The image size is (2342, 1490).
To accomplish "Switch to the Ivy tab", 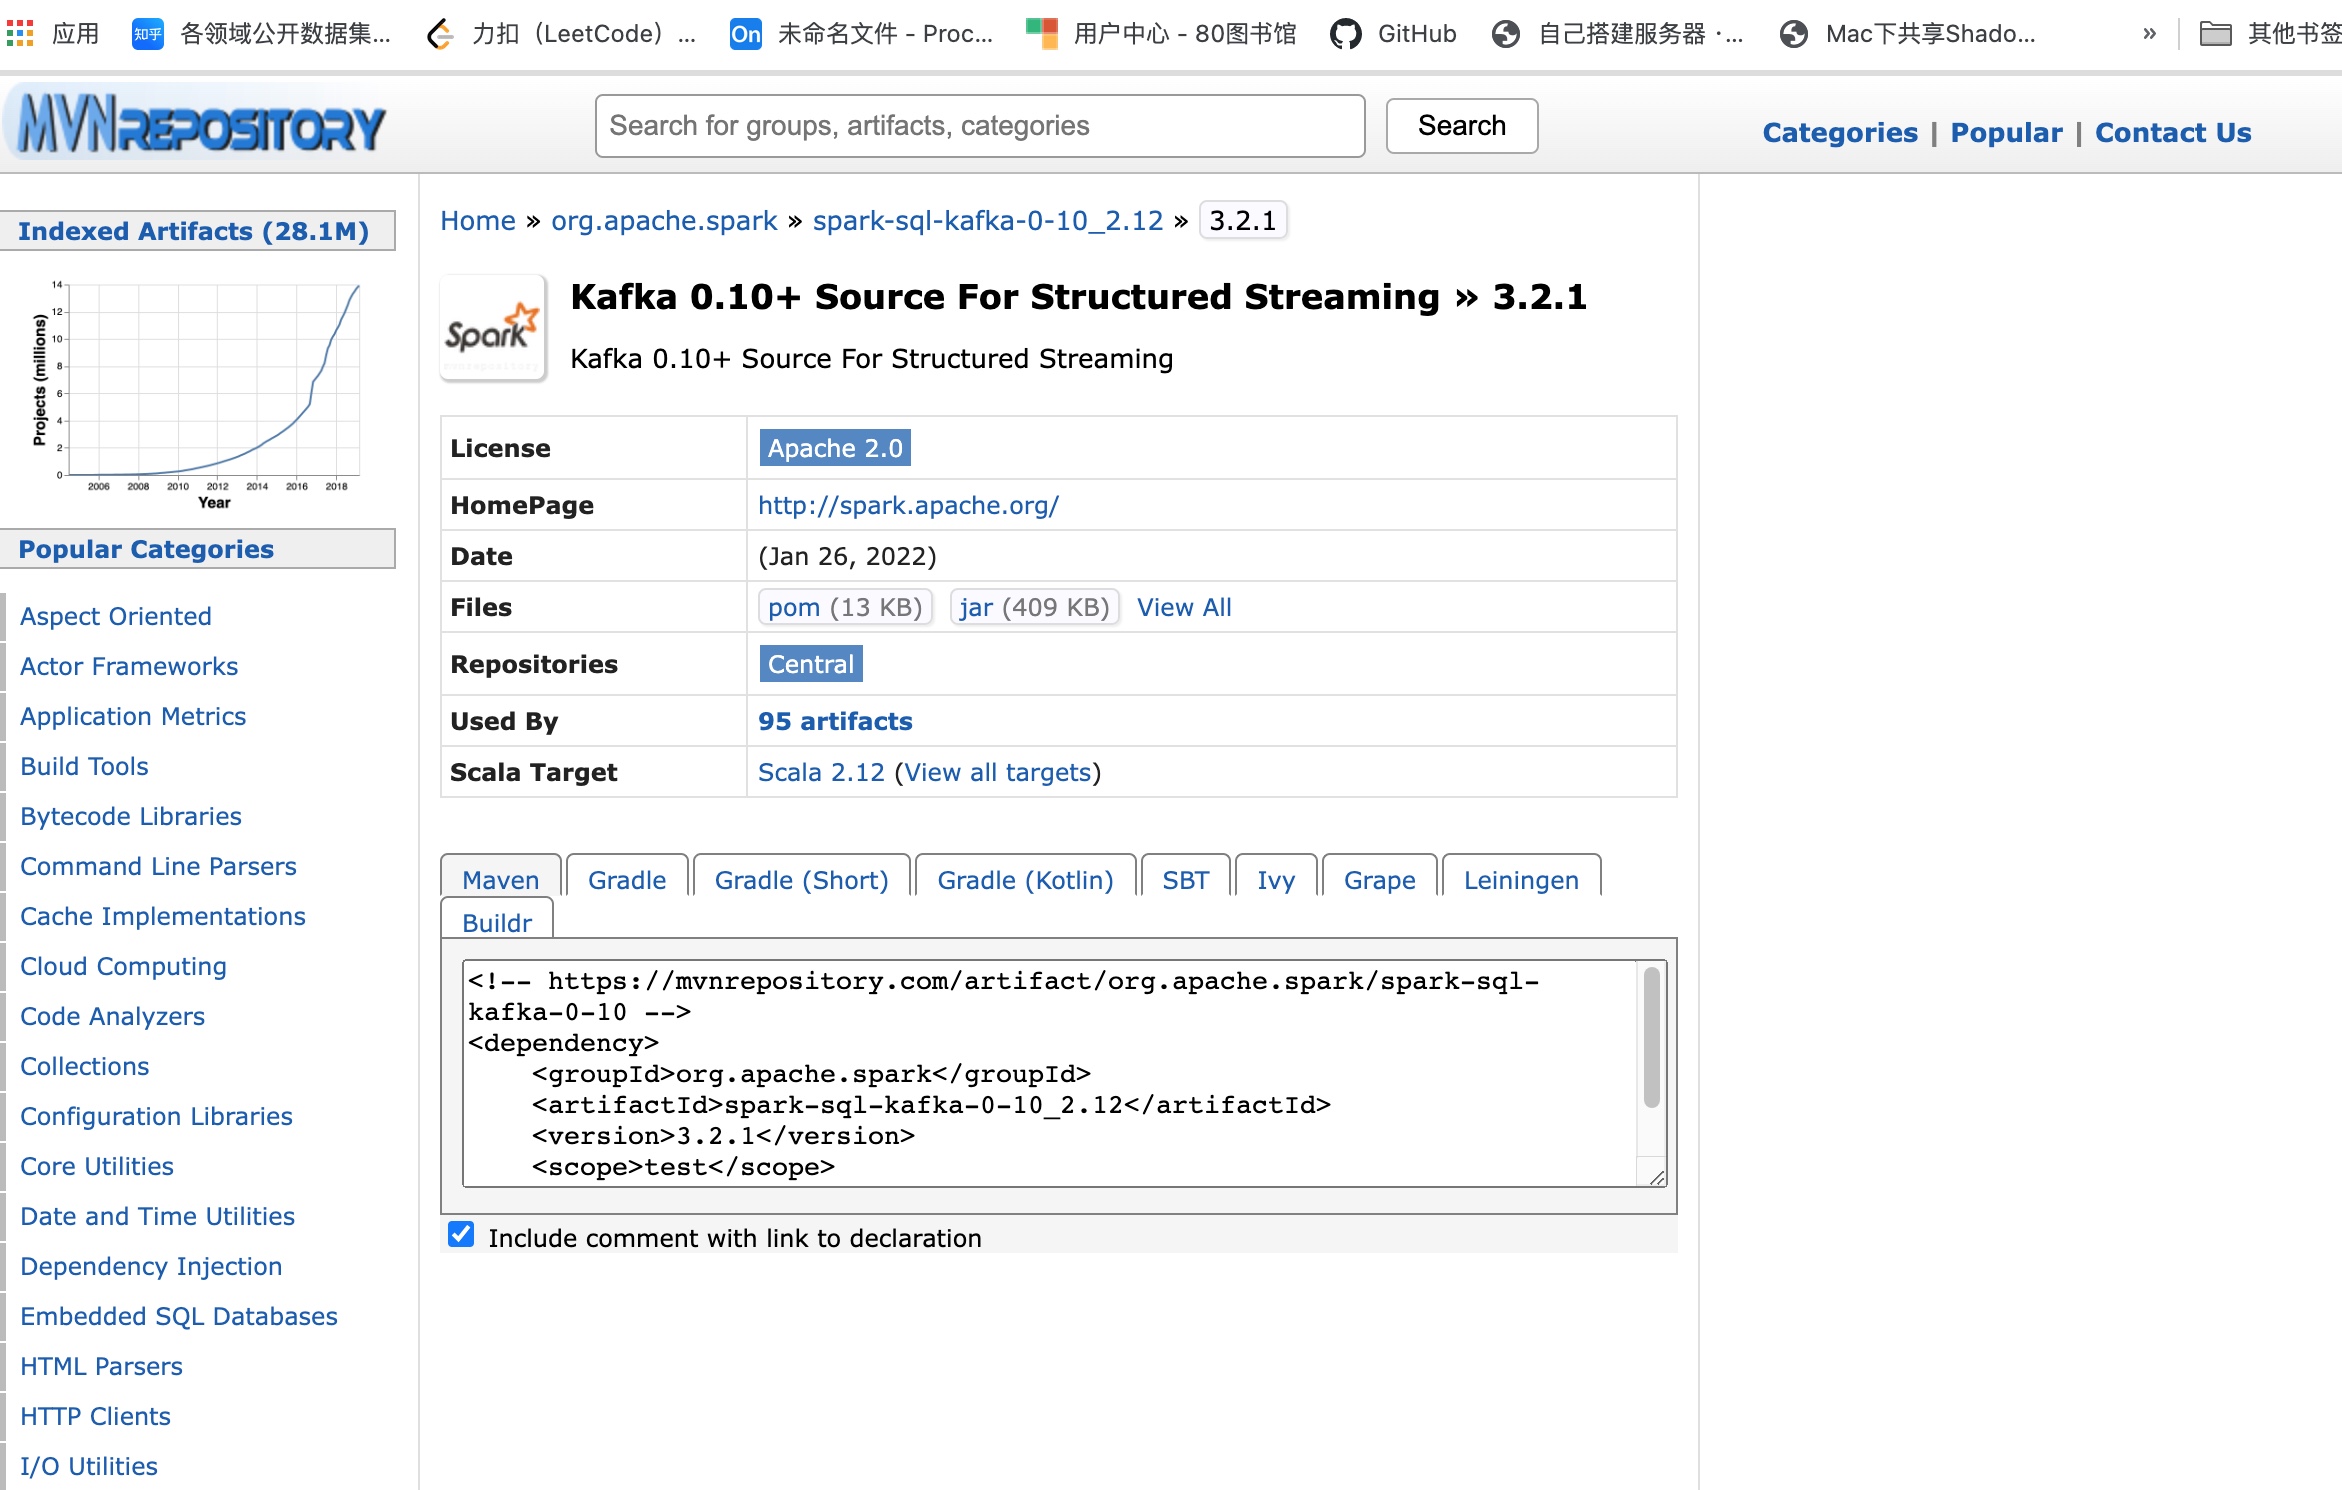I will pyautogui.click(x=1276, y=878).
